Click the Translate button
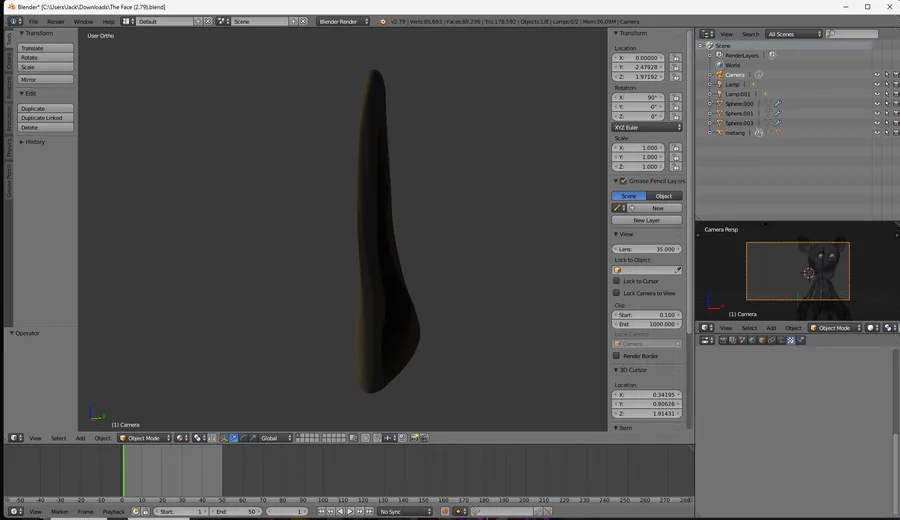Screen dimensions: 900x520 pyautogui.click(x=45, y=48)
